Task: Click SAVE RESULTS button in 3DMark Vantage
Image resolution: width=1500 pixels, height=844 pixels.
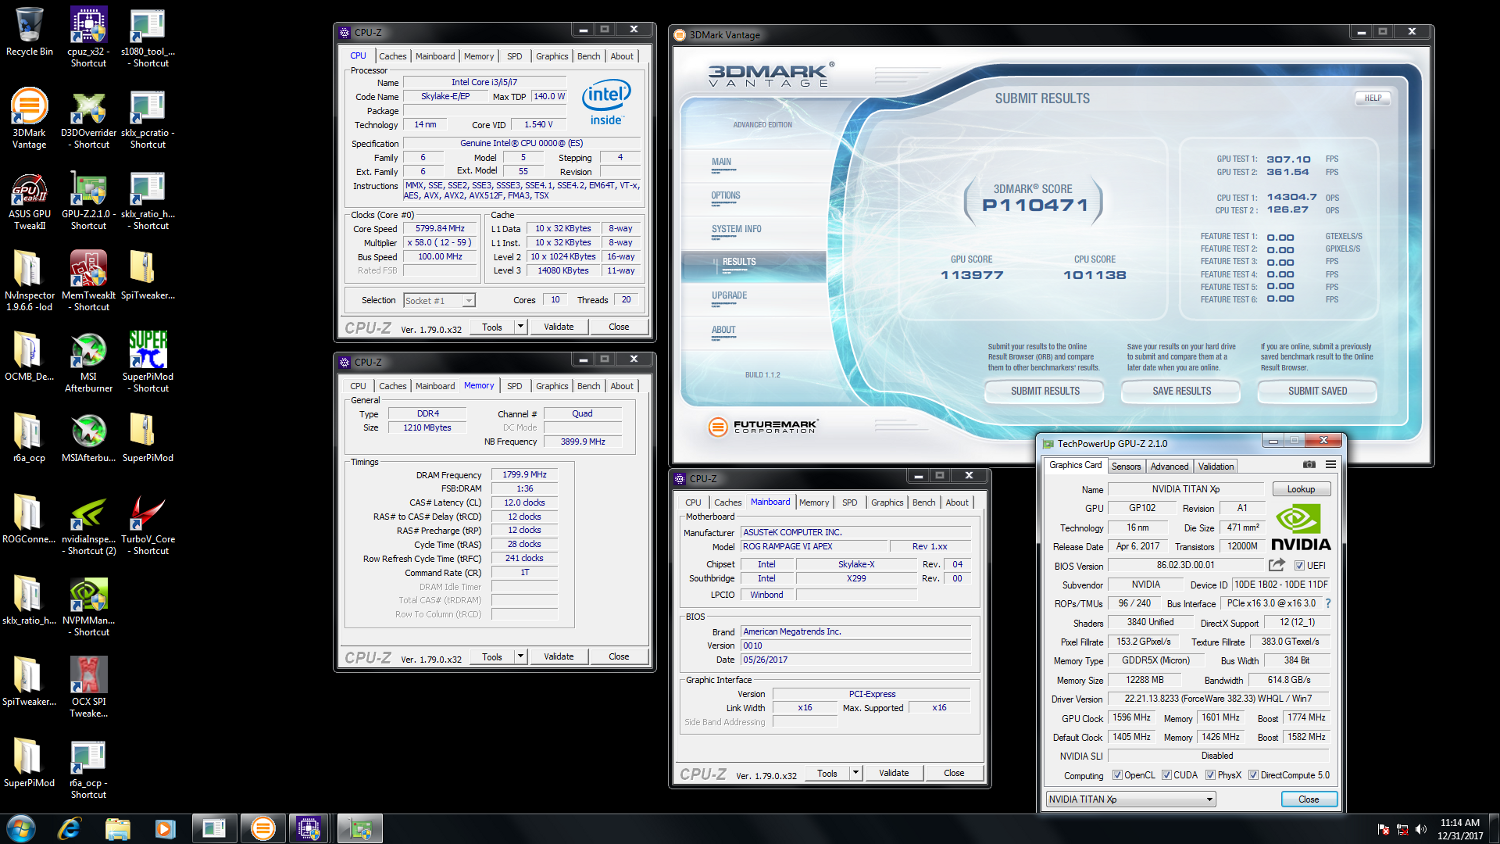Action: pyautogui.click(x=1181, y=391)
